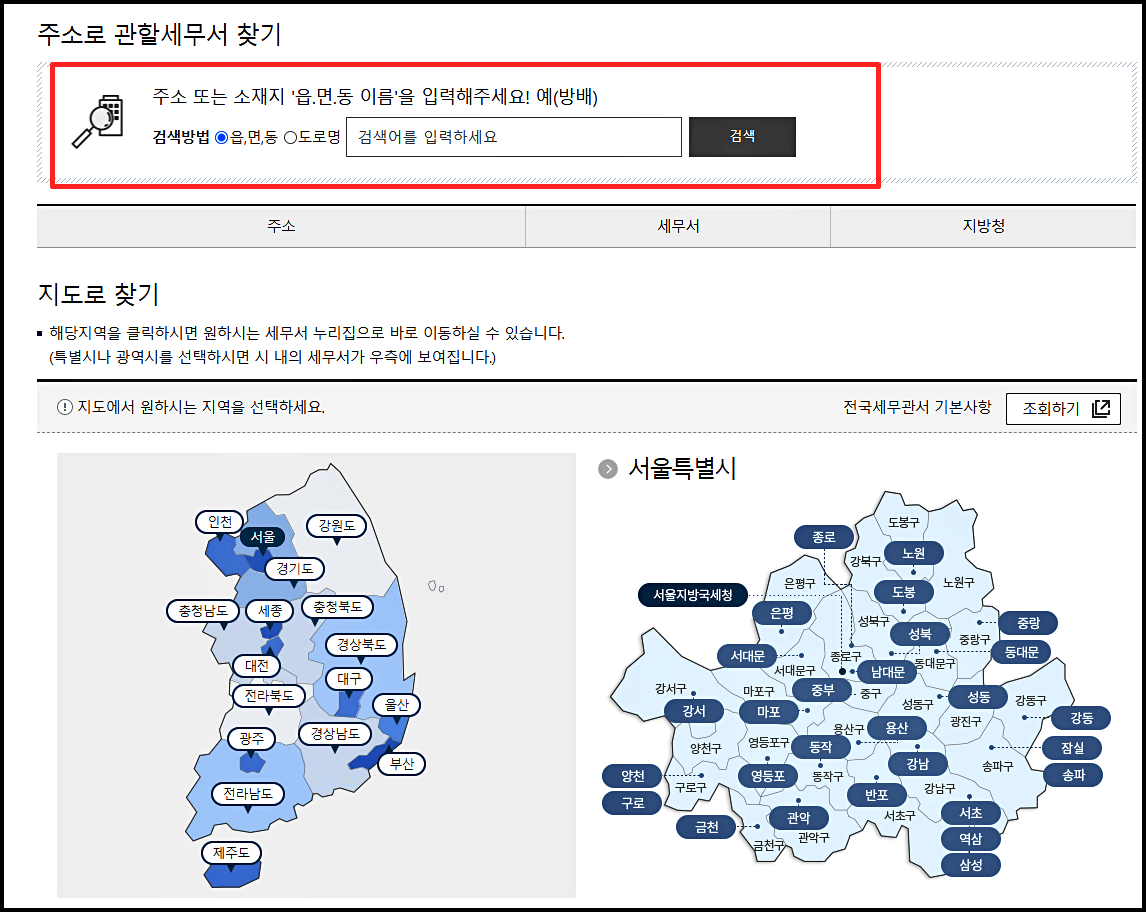Select 강원도 region marker
Screen dimensions: 1146x912
click(x=336, y=525)
